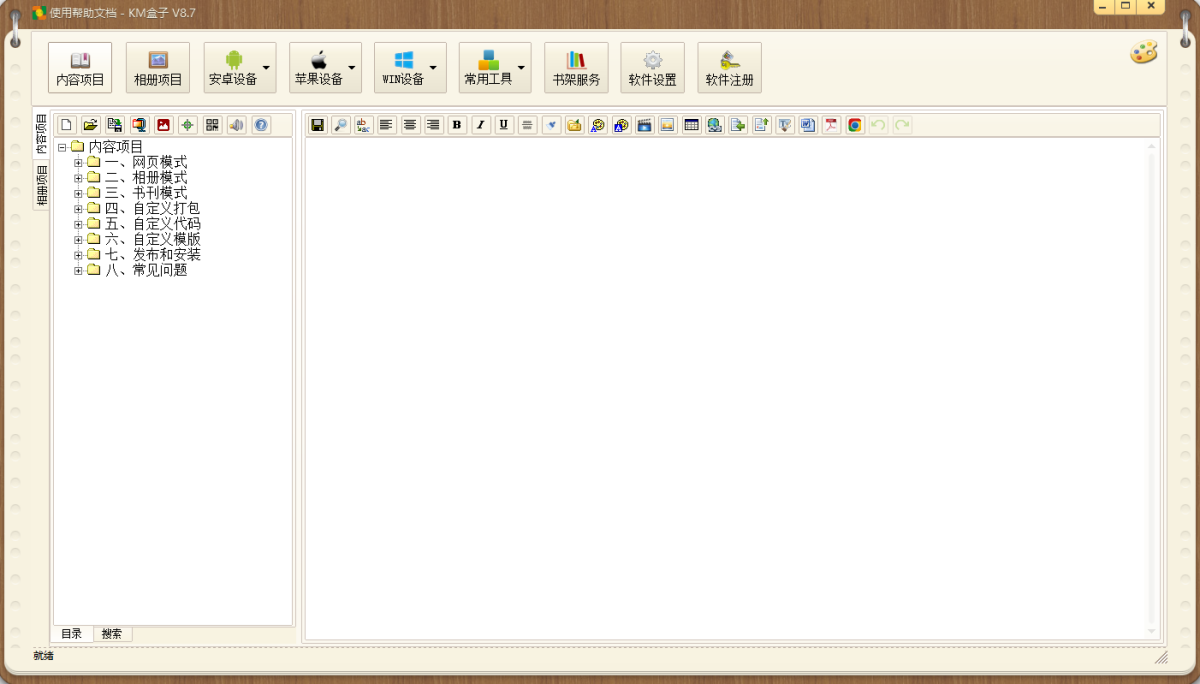Open 软件设置 settings button
The image size is (1200, 684).
pos(652,68)
